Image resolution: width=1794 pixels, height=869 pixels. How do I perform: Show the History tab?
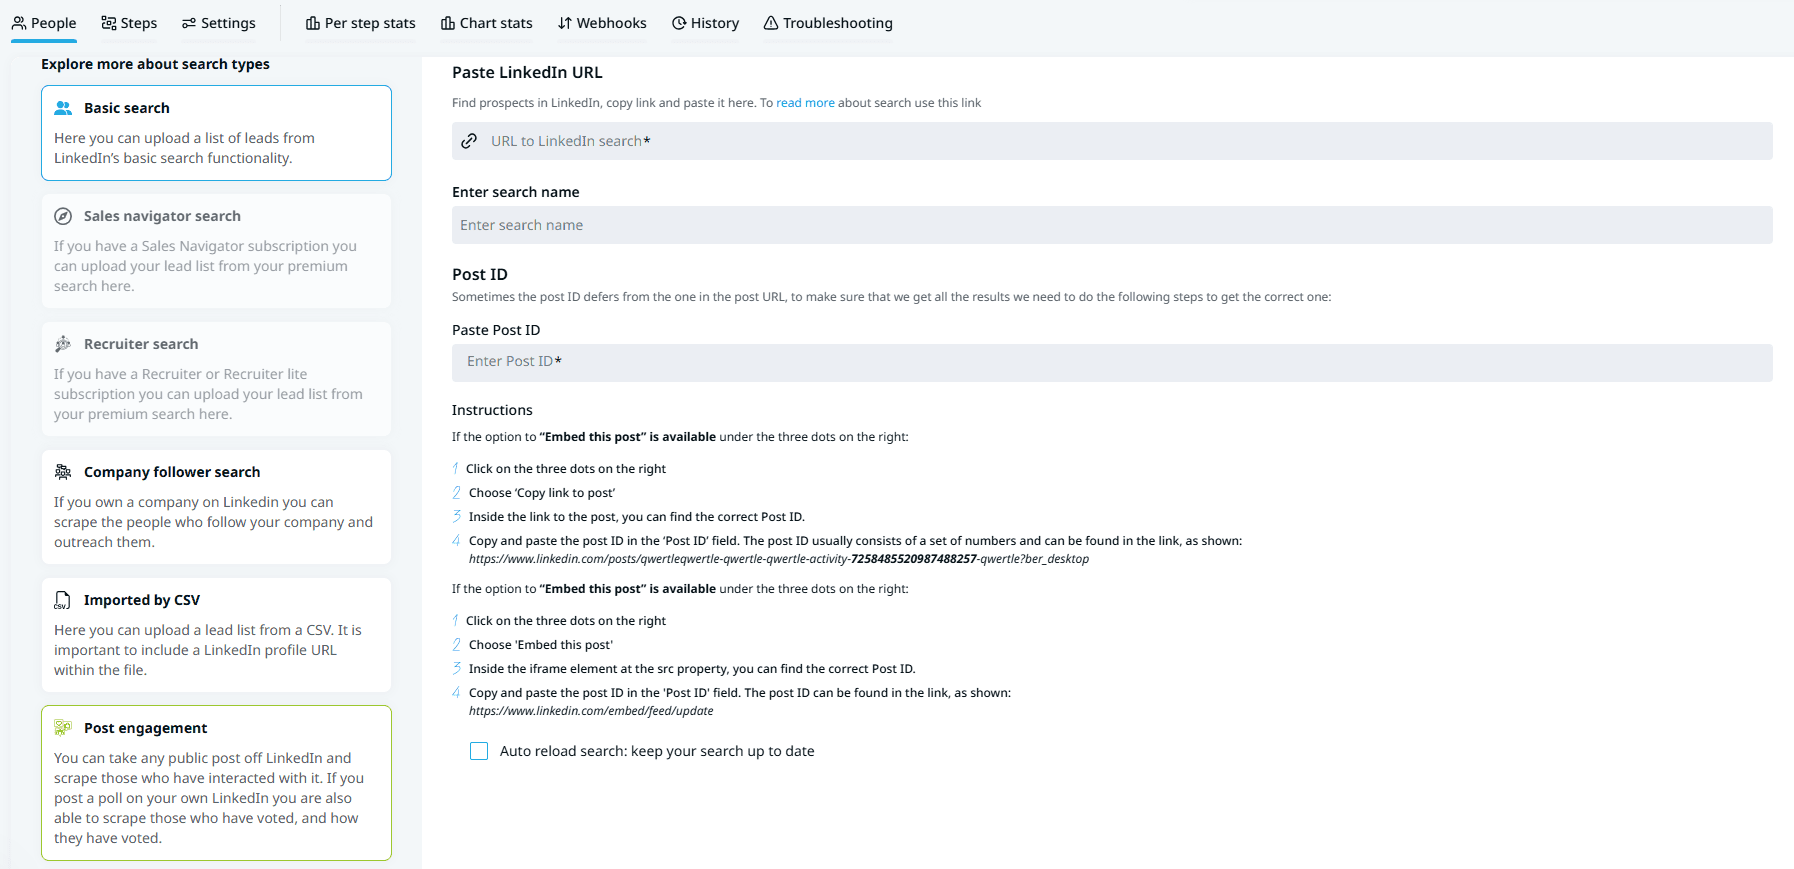coord(705,23)
